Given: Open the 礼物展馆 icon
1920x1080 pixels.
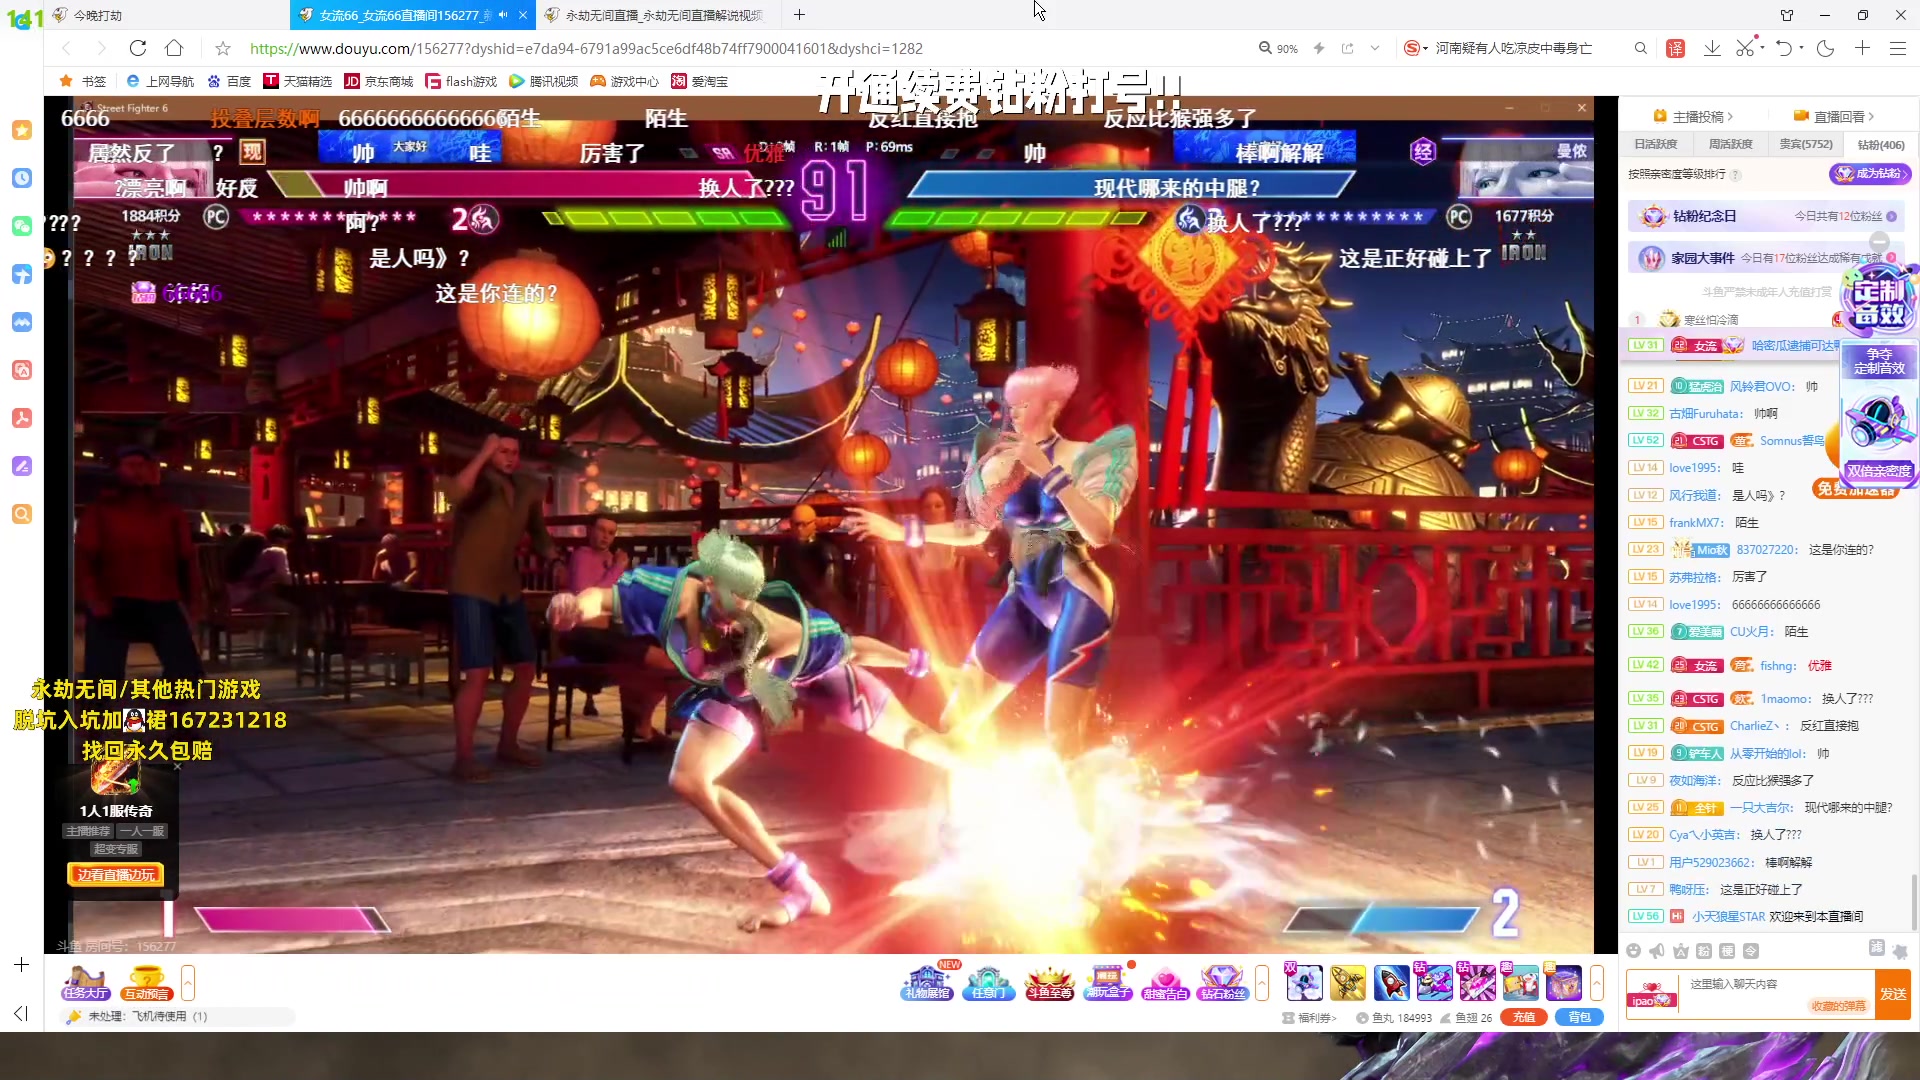Looking at the screenshot, I should tap(928, 983).
